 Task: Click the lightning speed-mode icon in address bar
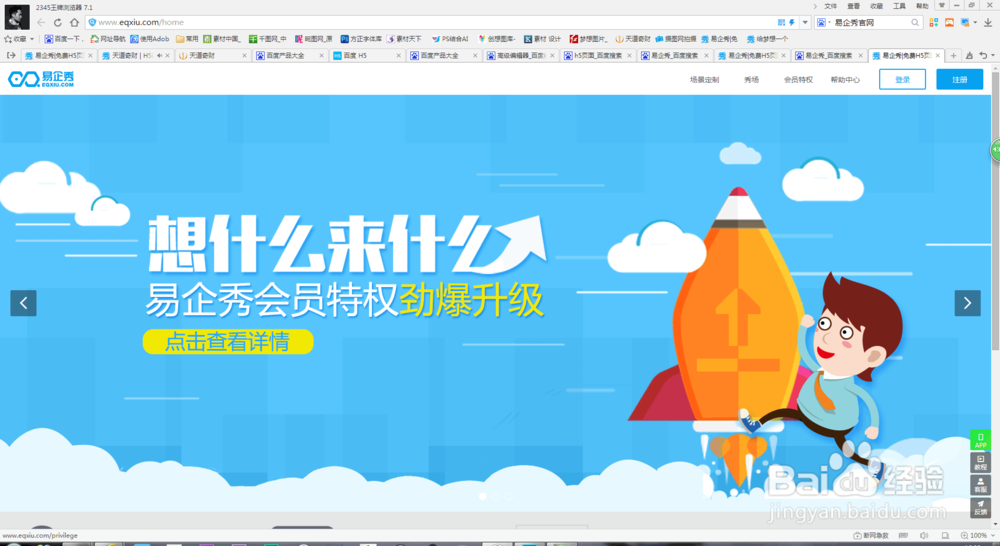[791, 22]
